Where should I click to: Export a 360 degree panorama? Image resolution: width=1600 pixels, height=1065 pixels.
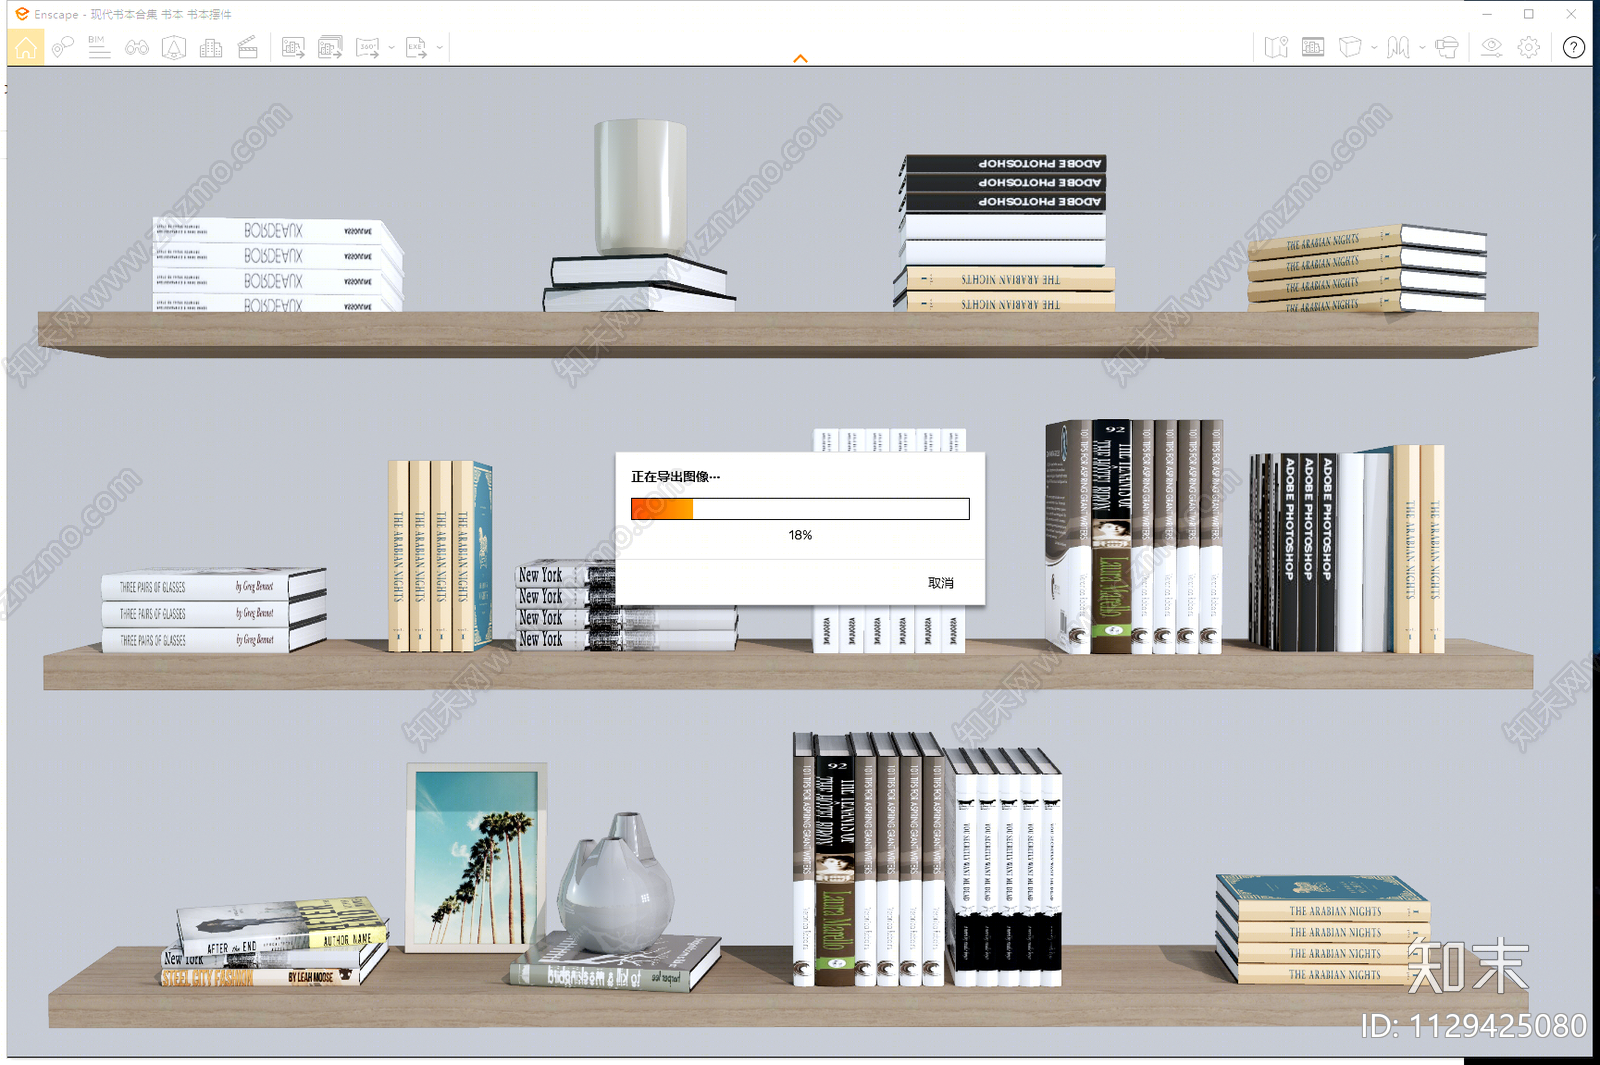tap(368, 47)
